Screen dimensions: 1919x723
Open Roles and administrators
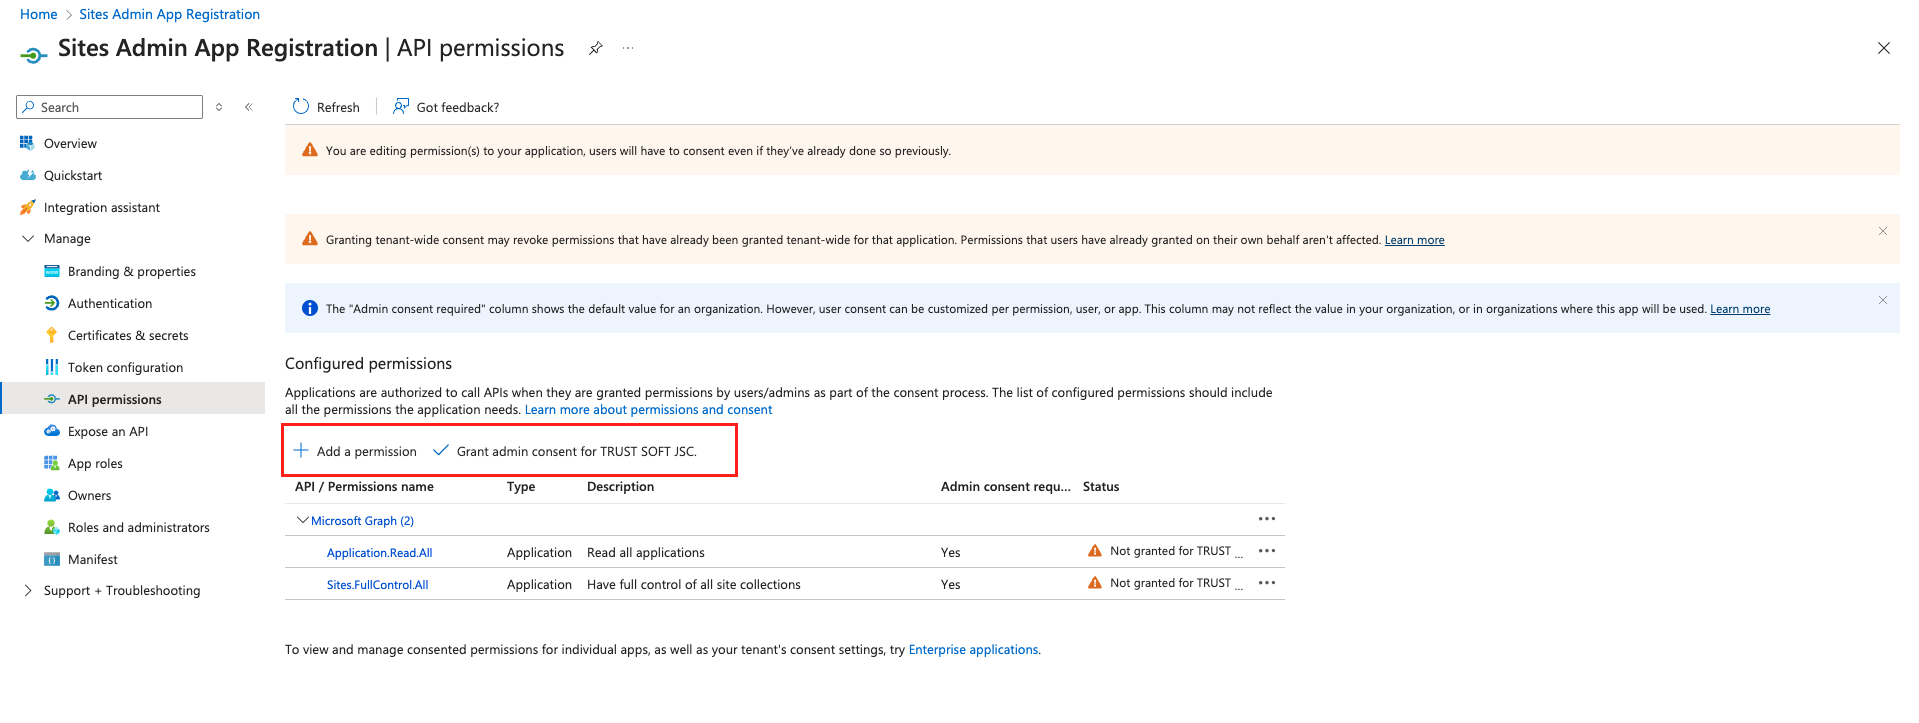click(139, 528)
